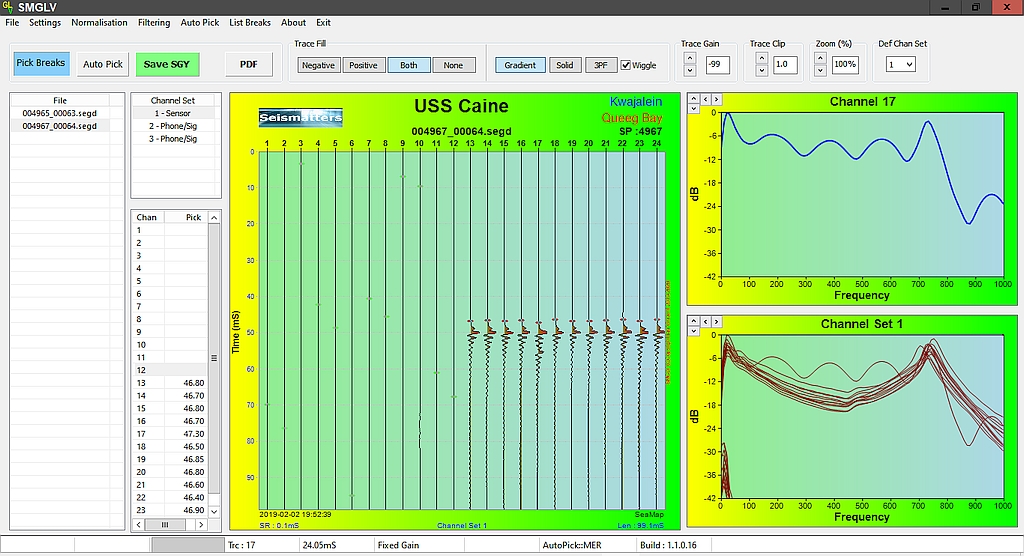
Task: Click left arrow on Channel Set 1 chart
Action: (x=705, y=321)
